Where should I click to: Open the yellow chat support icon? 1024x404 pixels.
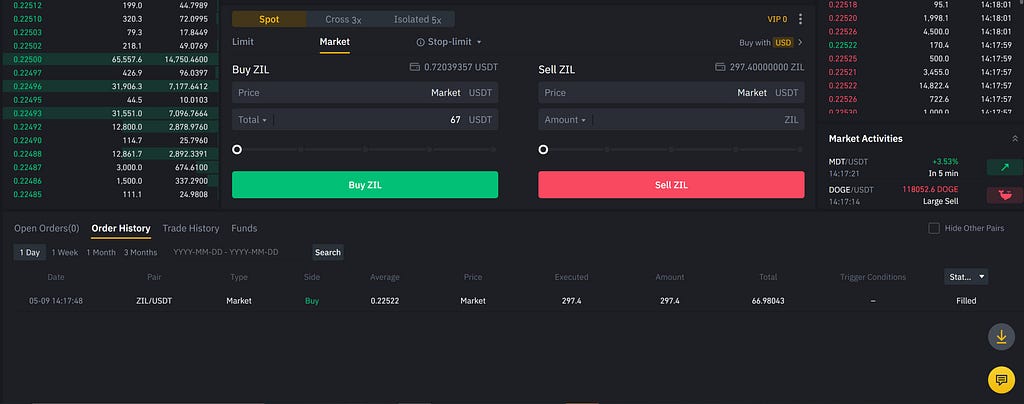[x=1000, y=379]
